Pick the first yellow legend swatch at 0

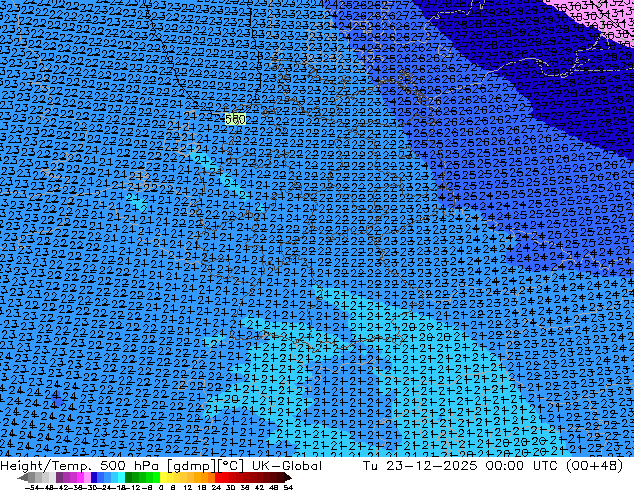coord(163,477)
